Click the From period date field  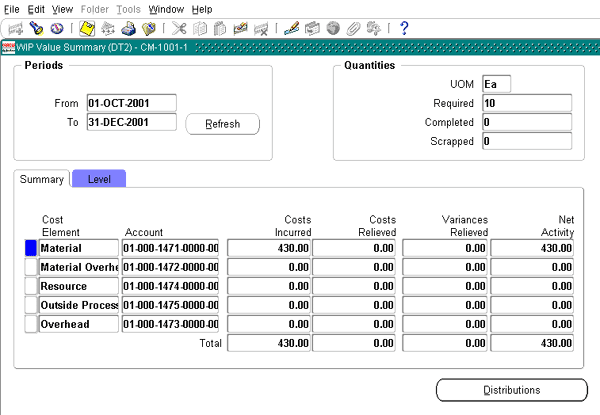point(131,103)
